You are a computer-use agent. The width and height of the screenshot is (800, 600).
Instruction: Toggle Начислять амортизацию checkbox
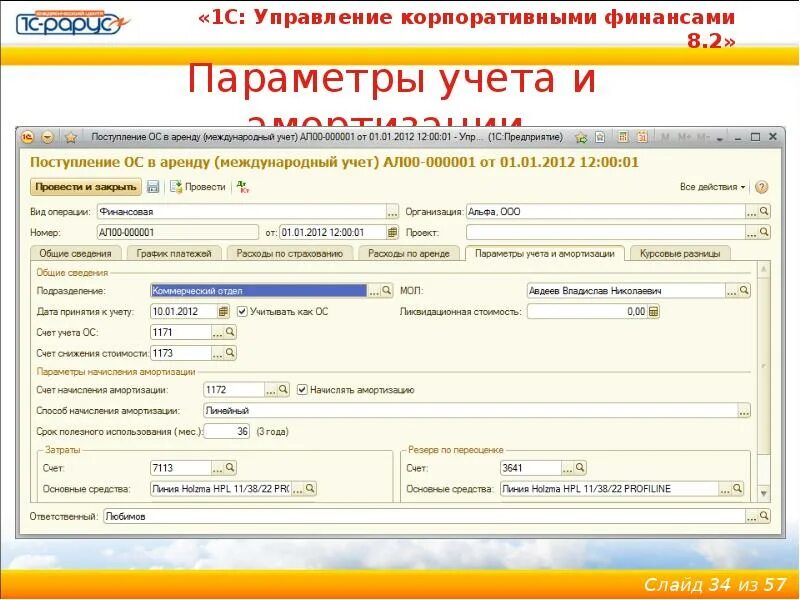(302, 390)
